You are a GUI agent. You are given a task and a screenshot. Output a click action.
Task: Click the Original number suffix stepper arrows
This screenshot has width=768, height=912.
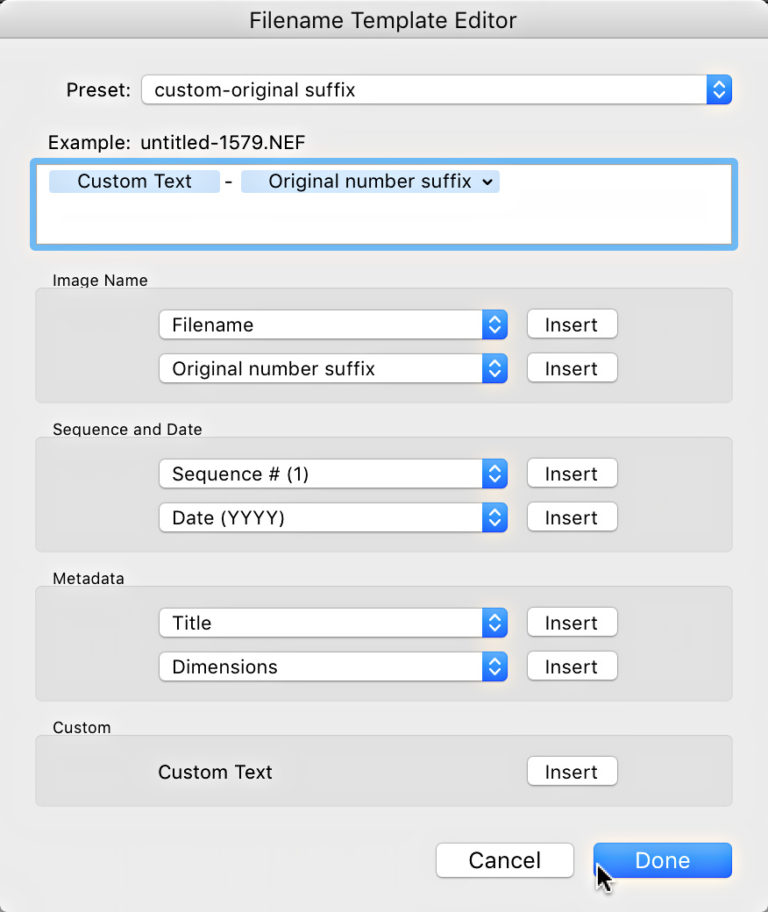(495, 368)
